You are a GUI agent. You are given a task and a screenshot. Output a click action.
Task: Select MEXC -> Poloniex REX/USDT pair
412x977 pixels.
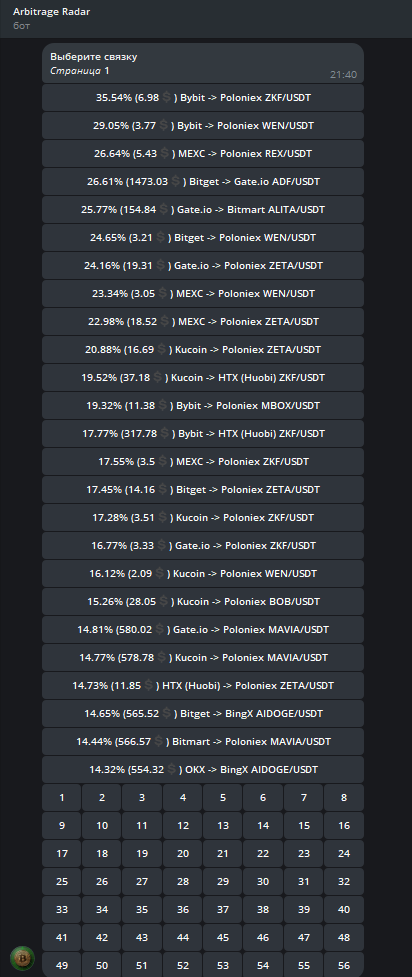203,154
